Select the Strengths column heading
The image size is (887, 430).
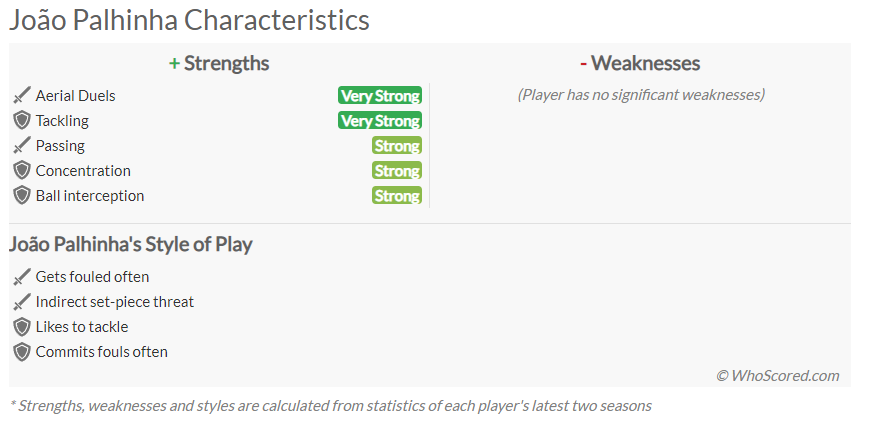(x=219, y=63)
